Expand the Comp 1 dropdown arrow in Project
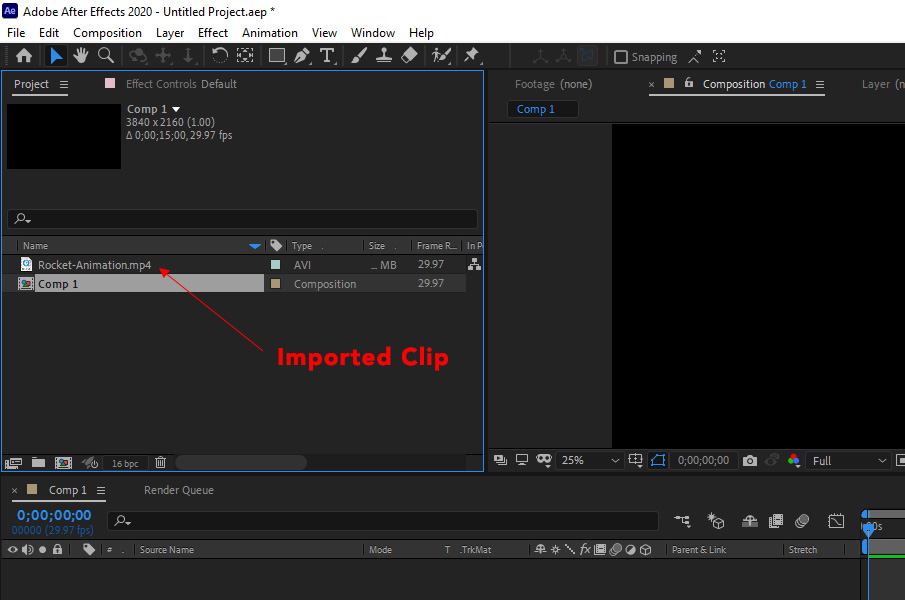 (x=177, y=109)
